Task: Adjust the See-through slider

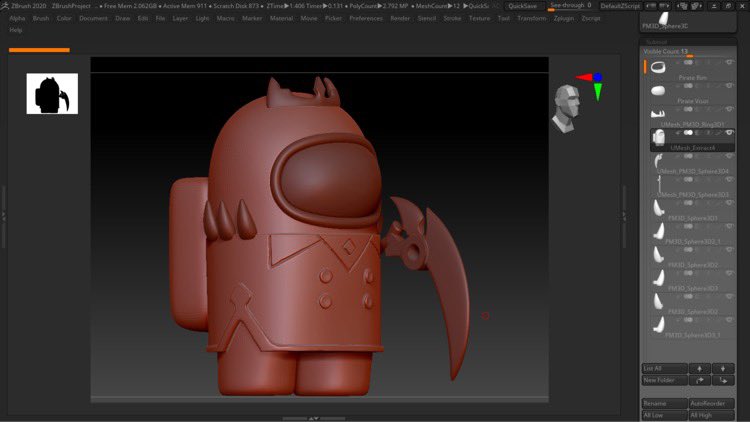Action: (x=570, y=6)
